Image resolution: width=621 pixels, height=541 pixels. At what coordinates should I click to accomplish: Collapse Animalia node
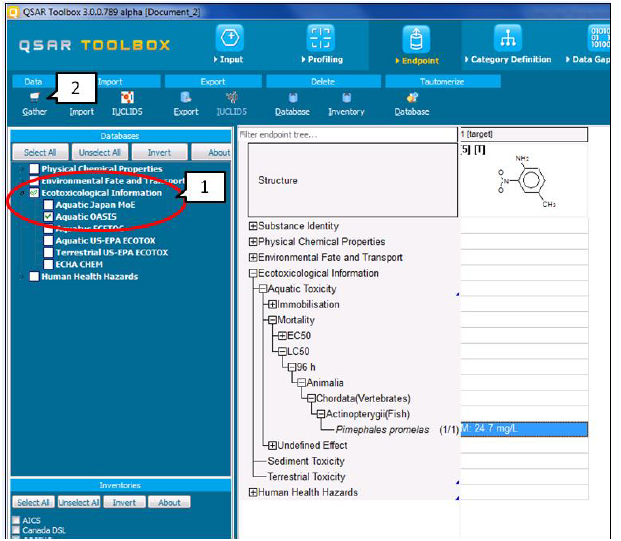pos(301,383)
